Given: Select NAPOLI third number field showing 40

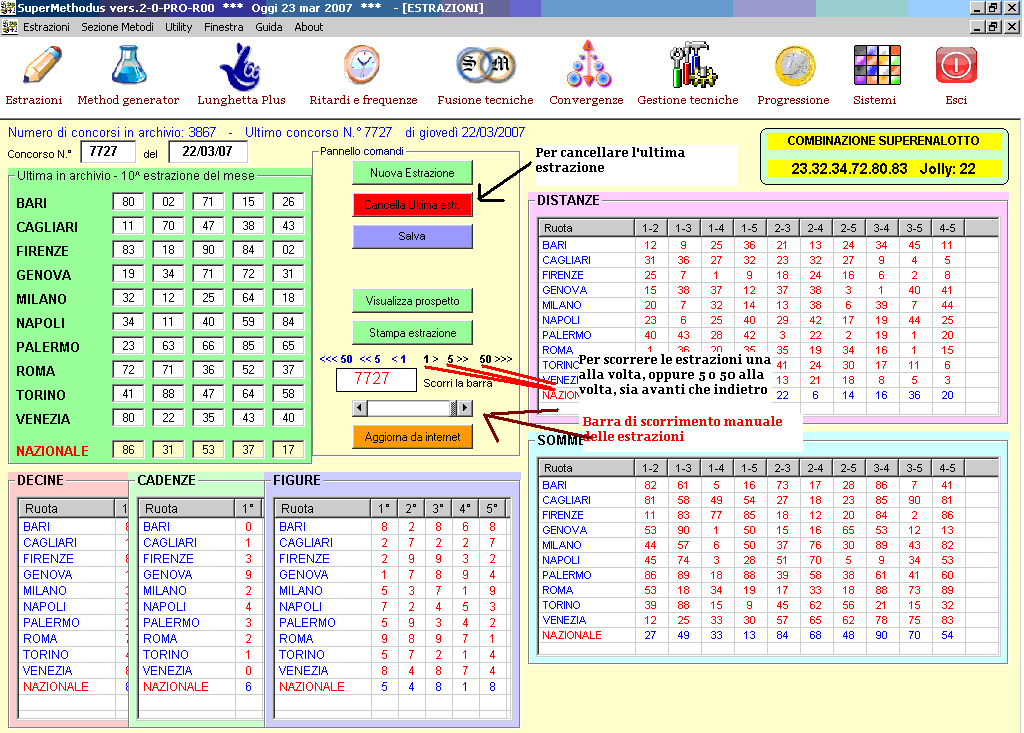Looking at the screenshot, I should click(x=208, y=322).
